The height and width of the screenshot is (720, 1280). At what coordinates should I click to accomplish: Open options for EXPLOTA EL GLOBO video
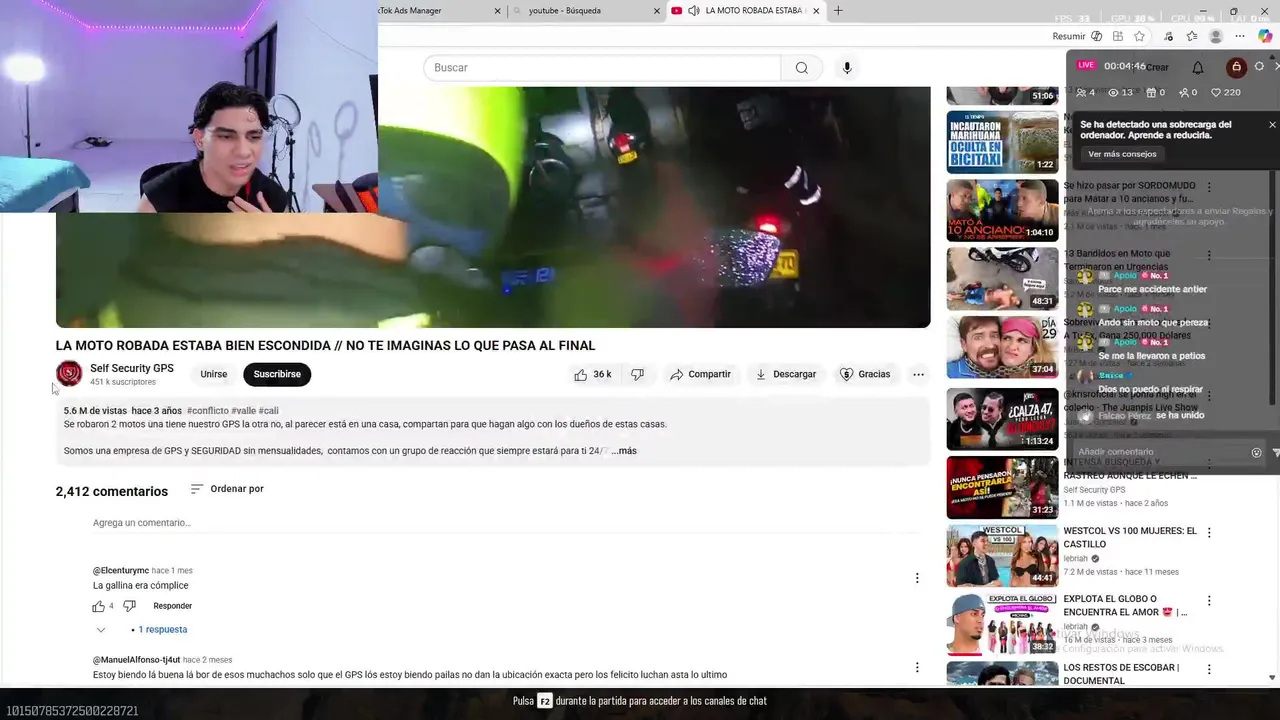[x=1209, y=601]
